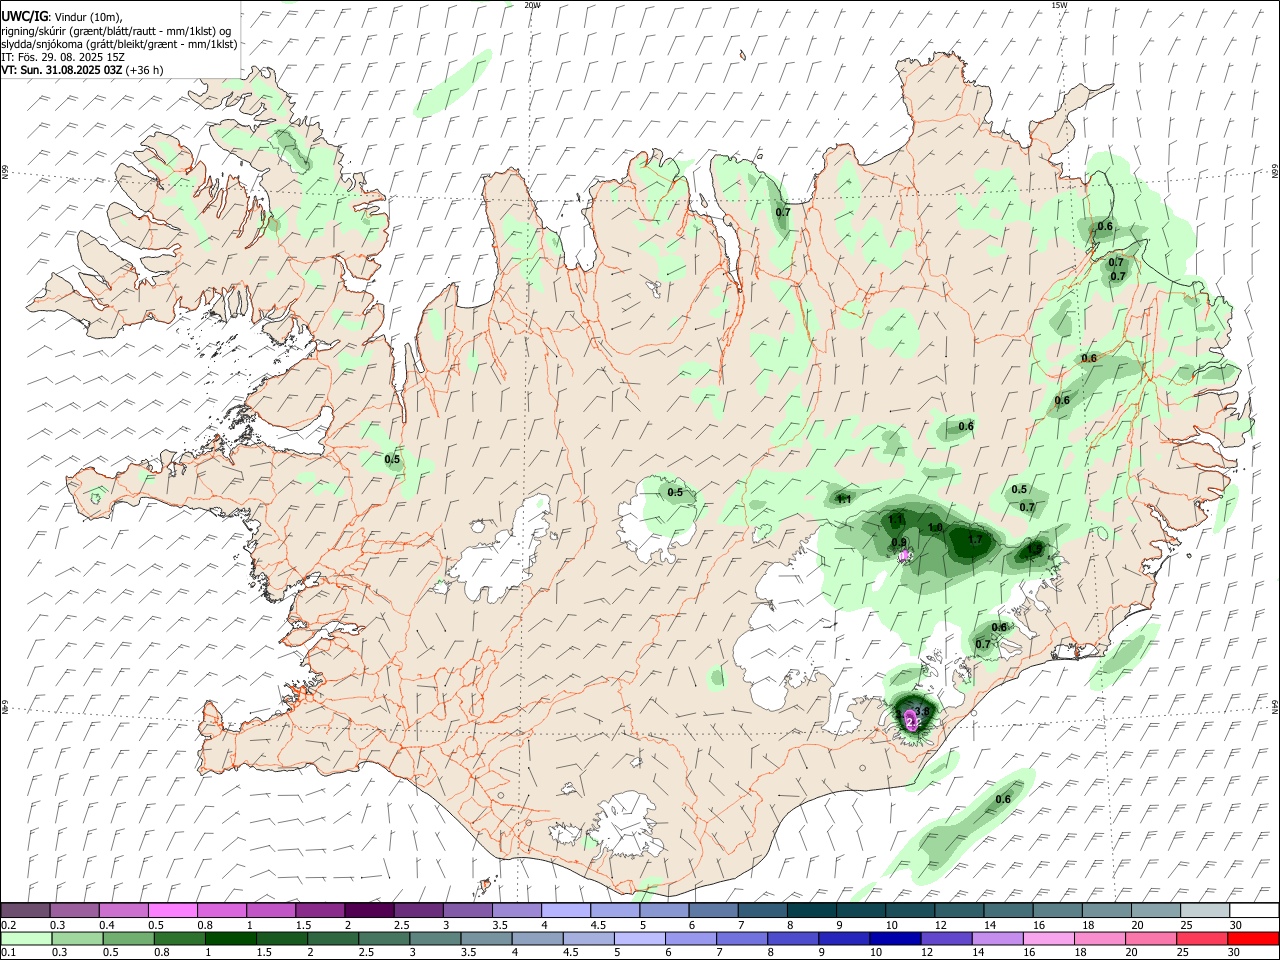The height and width of the screenshot is (960, 1280).
Task: Click the mauve 0.2 swatch starting the upper legend
Action: (x=25, y=911)
